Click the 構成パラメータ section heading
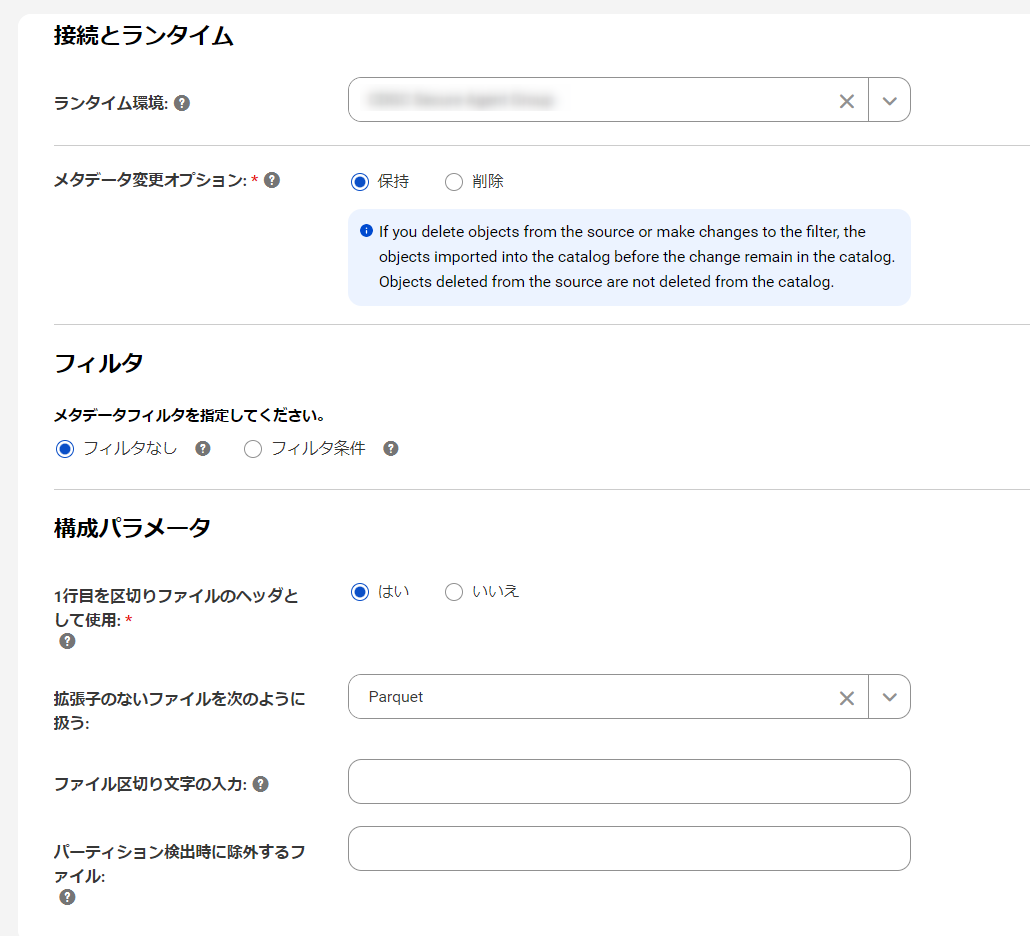Screen dimensions: 1030x936 pyautogui.click(x=132, y=527)
